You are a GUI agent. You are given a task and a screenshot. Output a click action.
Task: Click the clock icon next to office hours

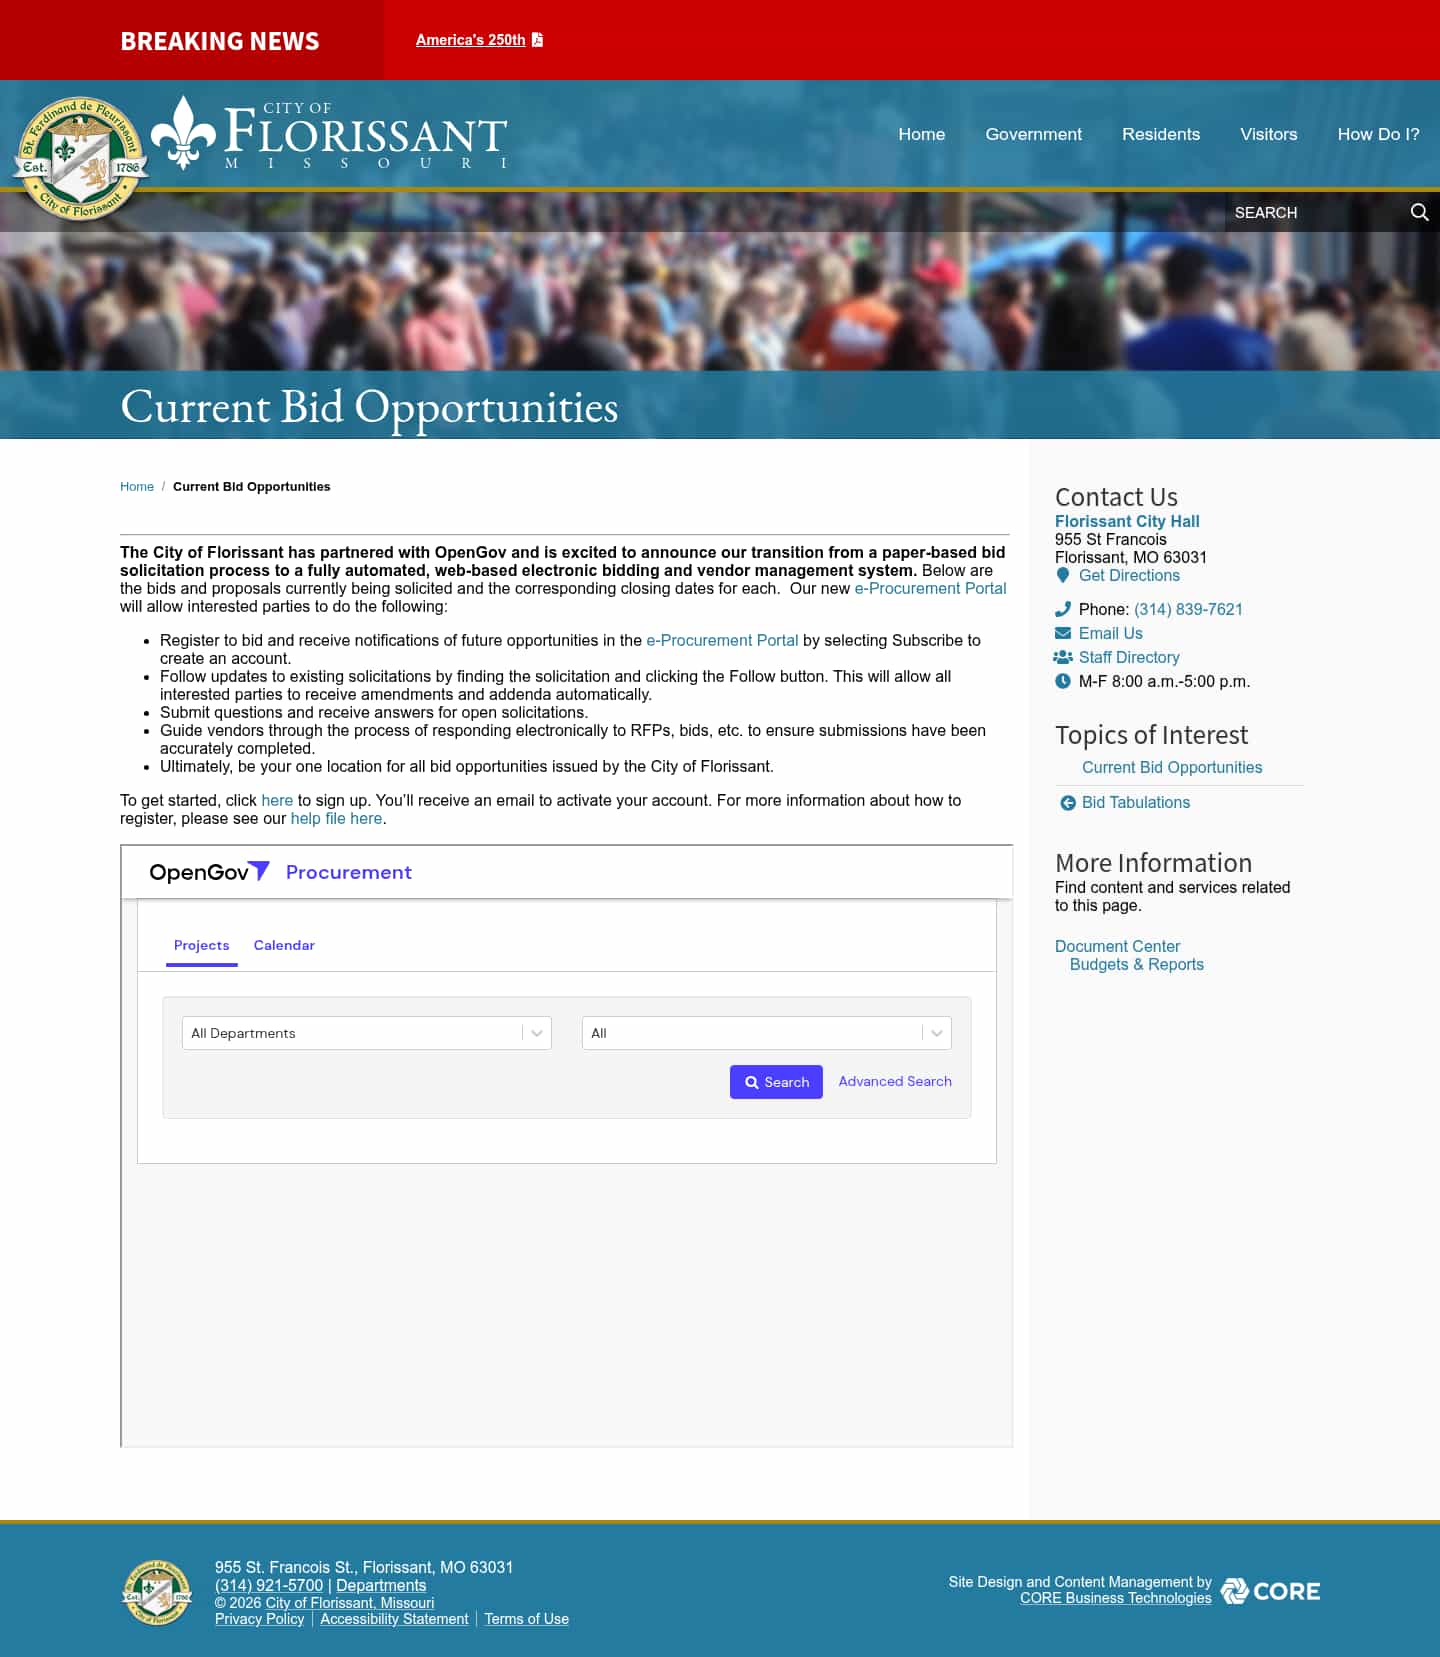coord(1063,681)
